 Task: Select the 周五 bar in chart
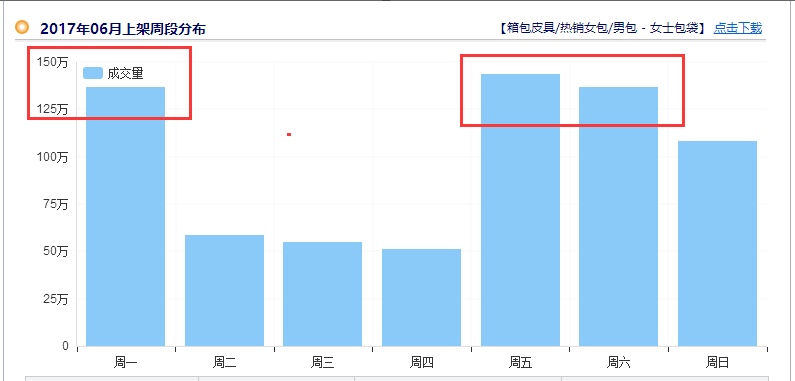pos(520,210)
